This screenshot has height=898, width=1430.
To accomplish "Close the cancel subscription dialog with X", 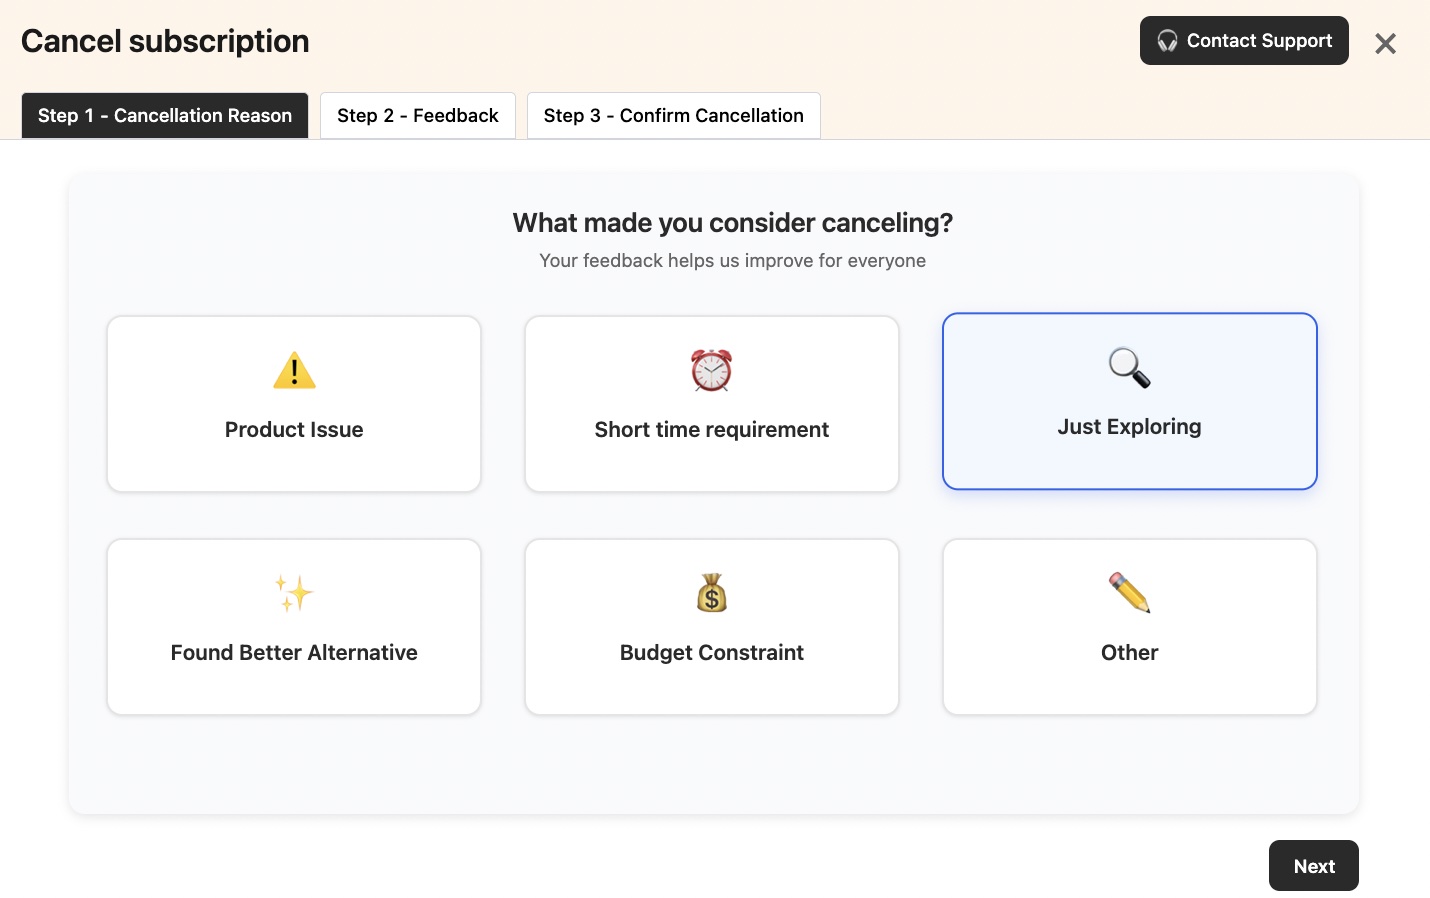I will coord(1385,43).
